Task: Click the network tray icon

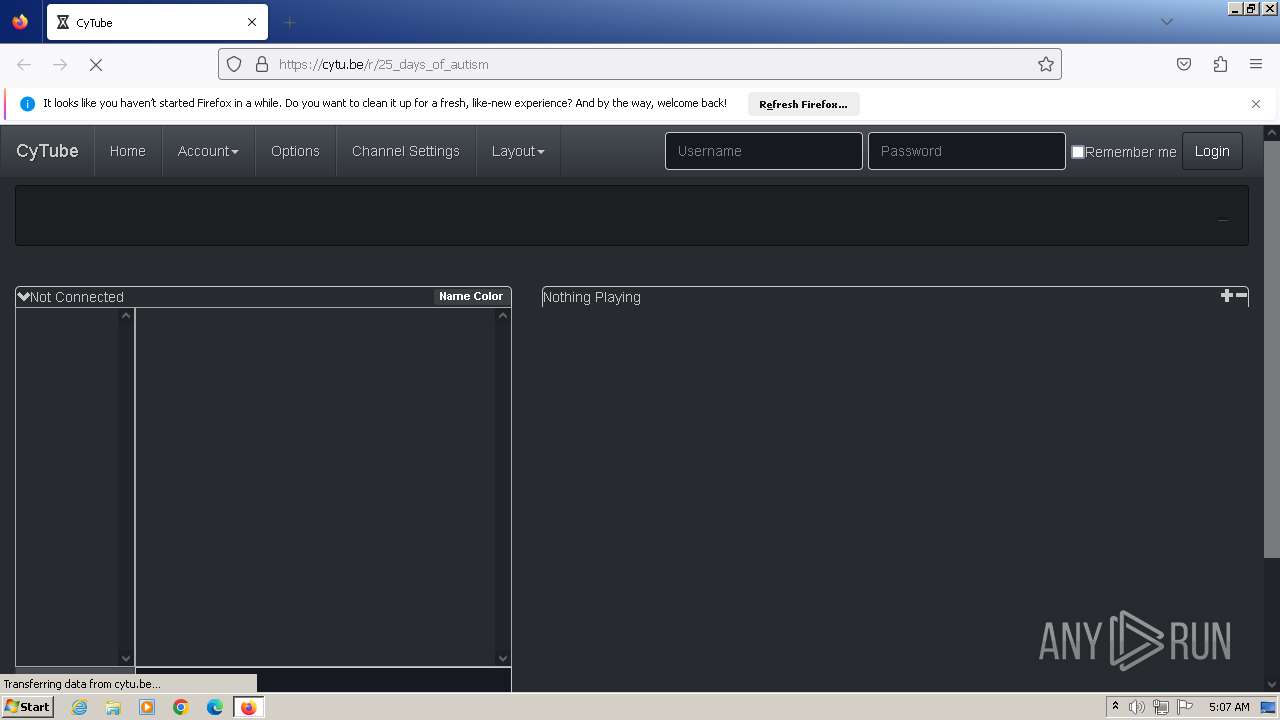Action: (1161, 707)
